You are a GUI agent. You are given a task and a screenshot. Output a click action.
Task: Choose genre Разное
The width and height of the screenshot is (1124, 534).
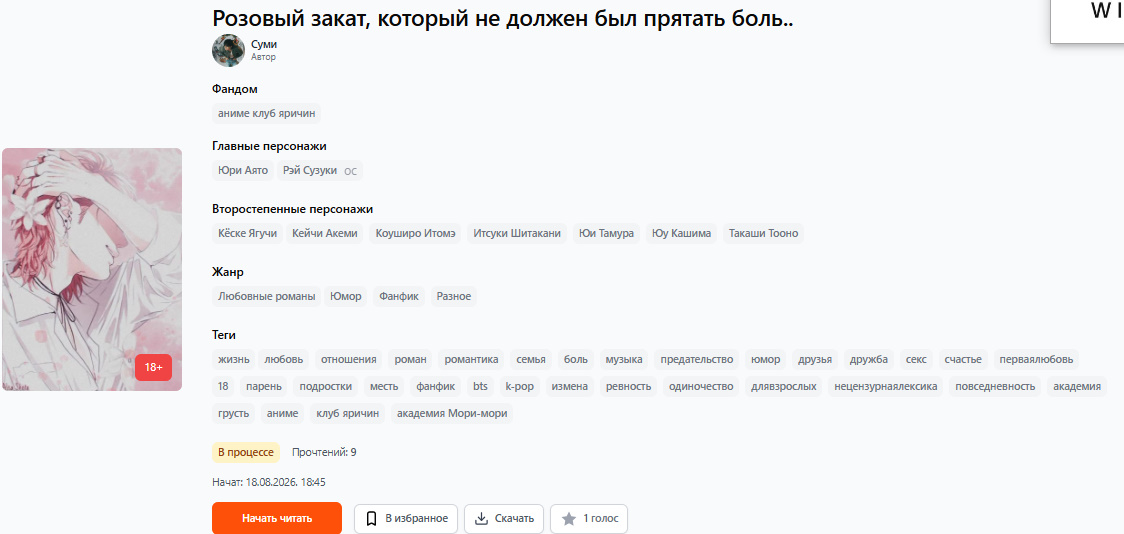[x=454, y=296]
